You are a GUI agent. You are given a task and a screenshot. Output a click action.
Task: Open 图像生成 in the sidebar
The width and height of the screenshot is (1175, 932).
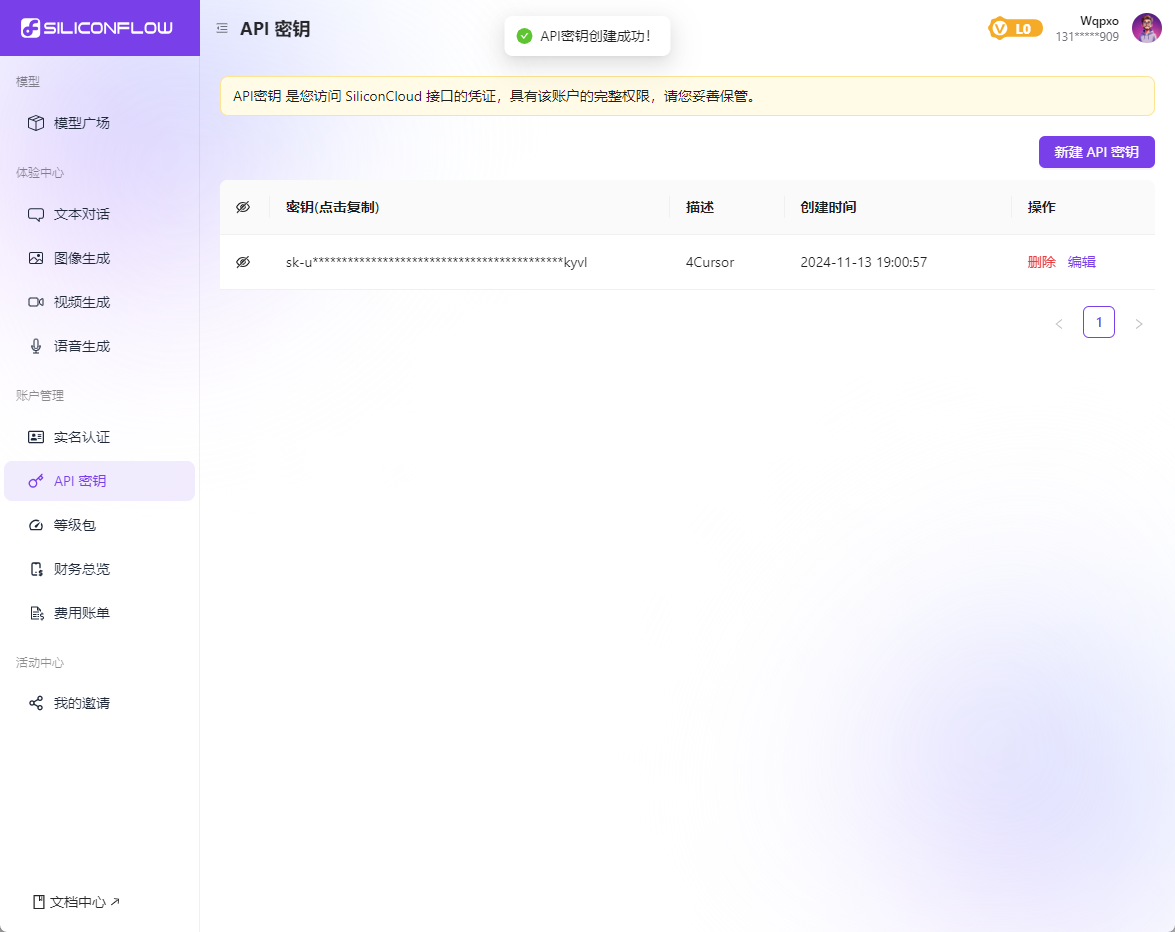coord(82,258)
